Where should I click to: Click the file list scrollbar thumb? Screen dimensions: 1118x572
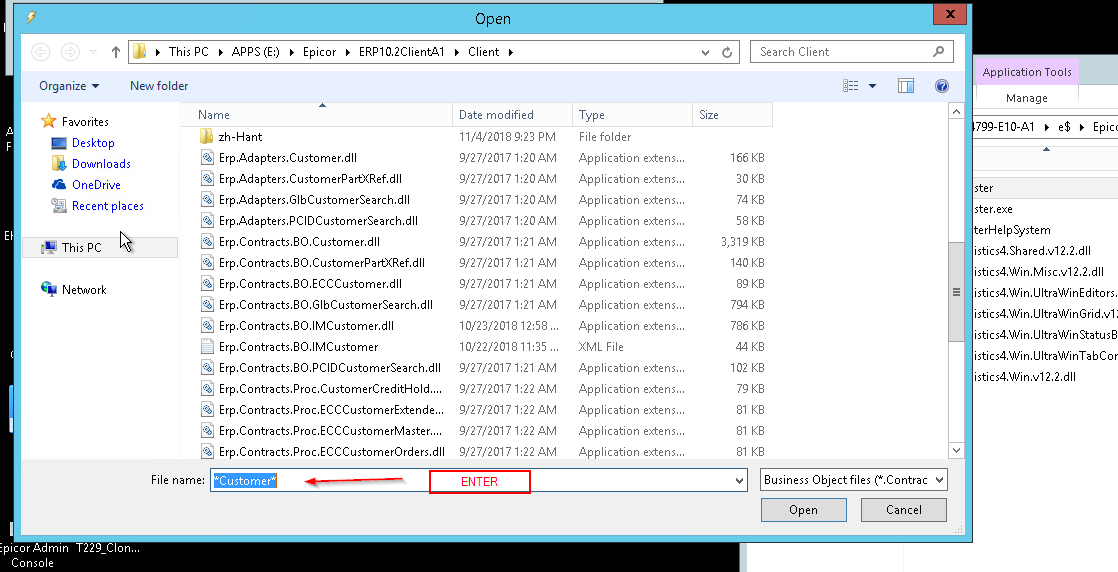[x=956, y=292]
